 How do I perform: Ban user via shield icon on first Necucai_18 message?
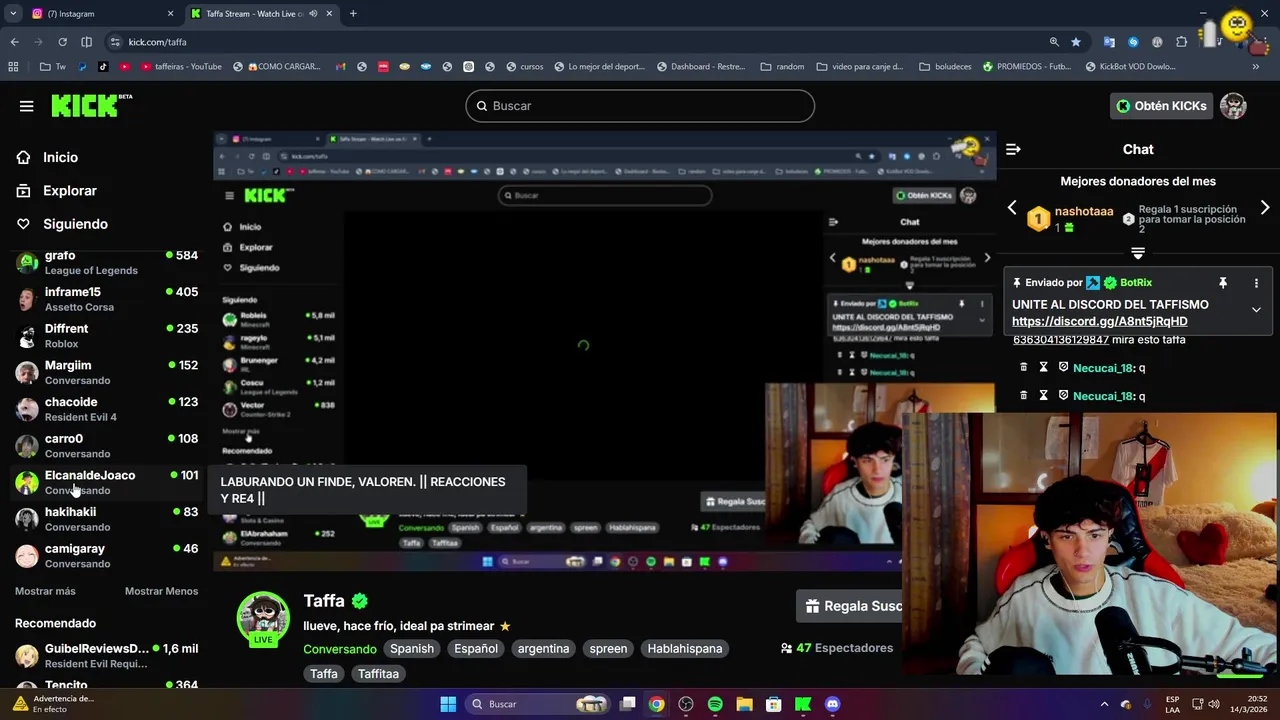1063,368
